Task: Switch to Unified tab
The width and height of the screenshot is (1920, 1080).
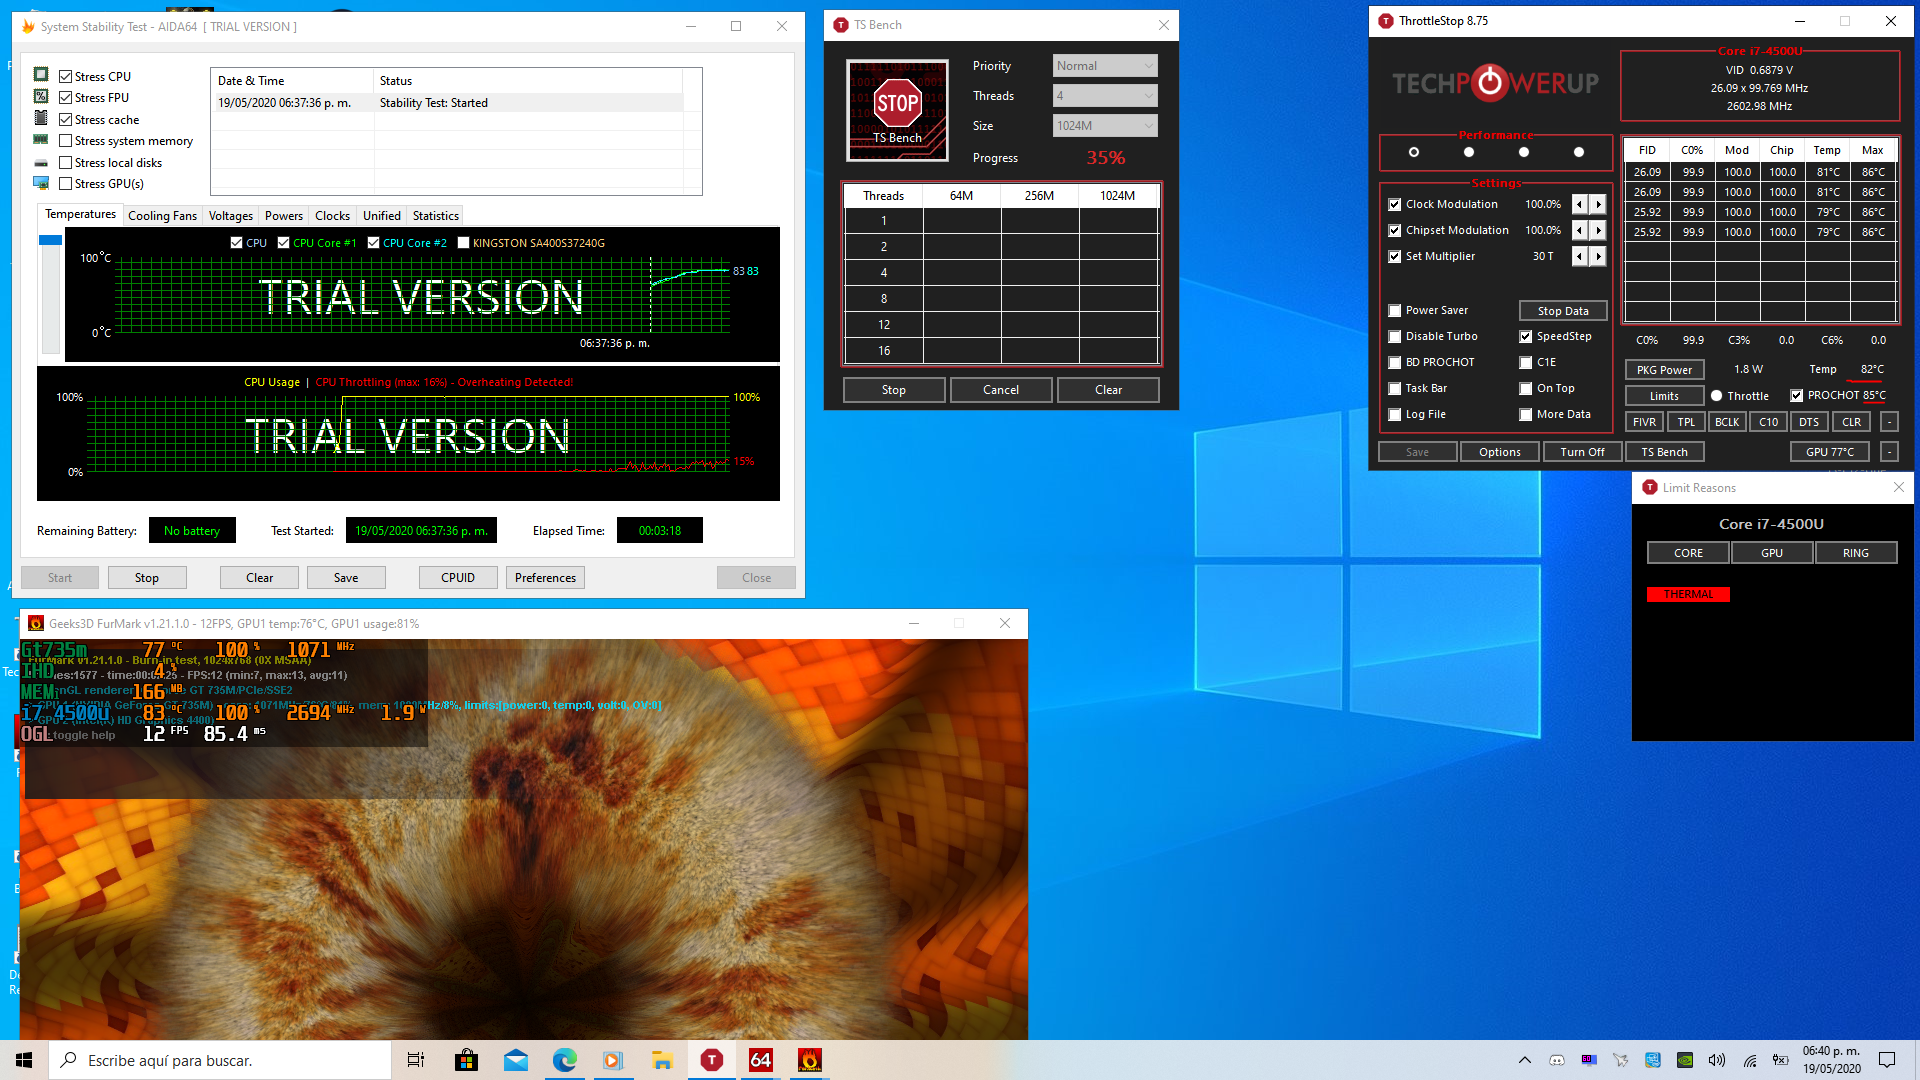Action: pos(381,216)
